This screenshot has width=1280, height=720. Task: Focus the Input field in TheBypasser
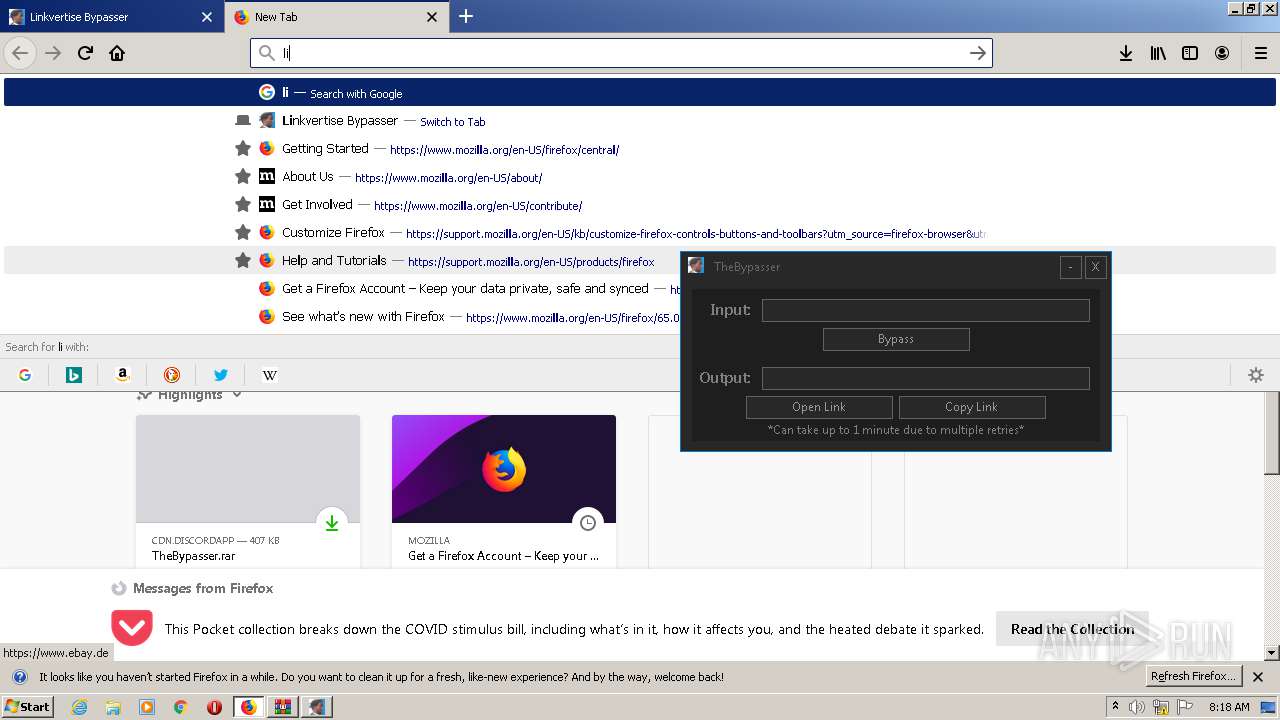[x=926, y=310]
